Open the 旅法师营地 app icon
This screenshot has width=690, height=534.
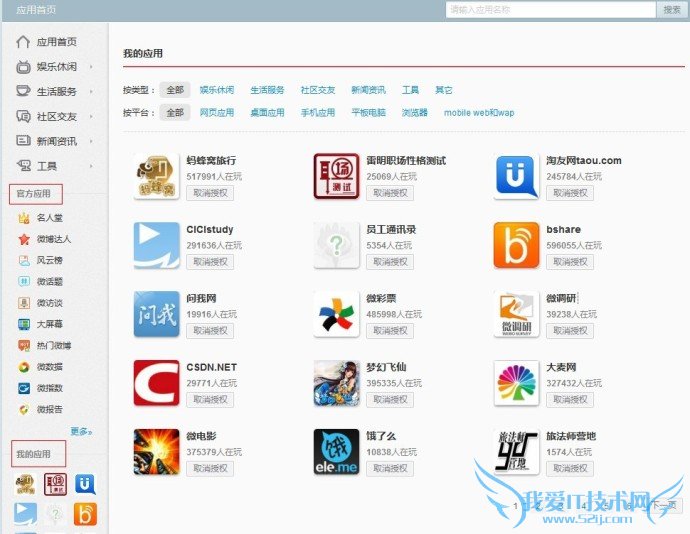pyautogui.click(x=516, y=452)
